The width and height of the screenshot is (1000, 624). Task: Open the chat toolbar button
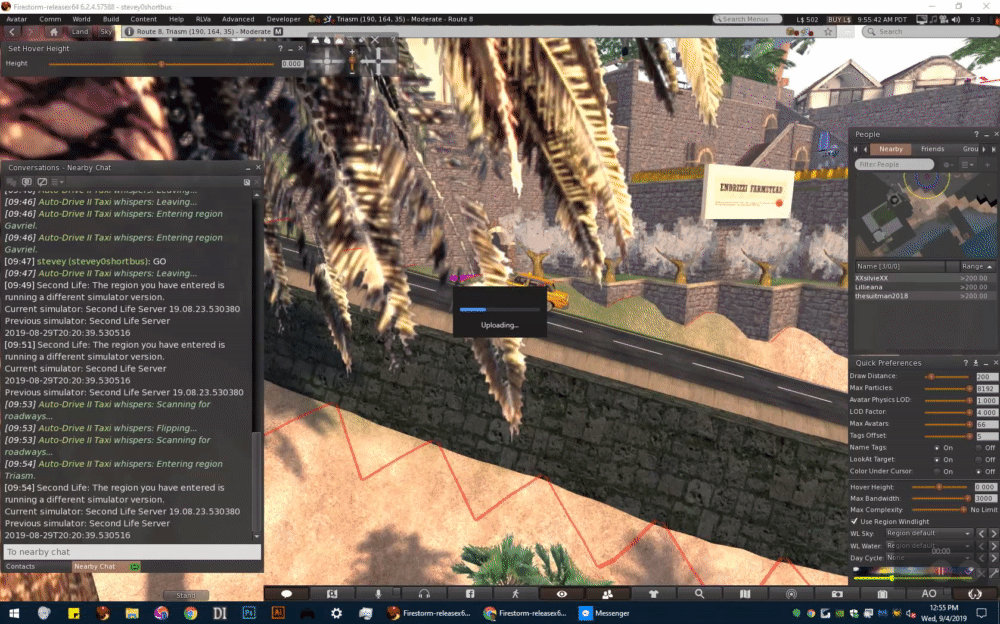(286, 593)
